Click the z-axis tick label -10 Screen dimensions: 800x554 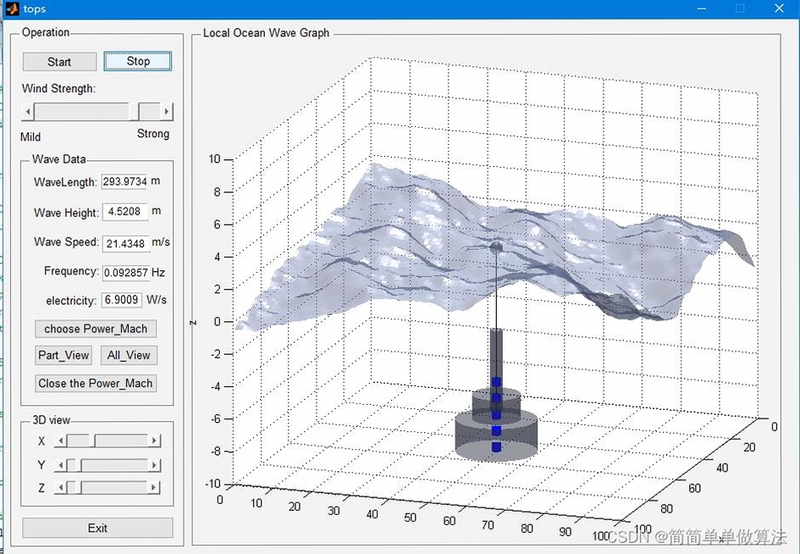pos(213,484)
